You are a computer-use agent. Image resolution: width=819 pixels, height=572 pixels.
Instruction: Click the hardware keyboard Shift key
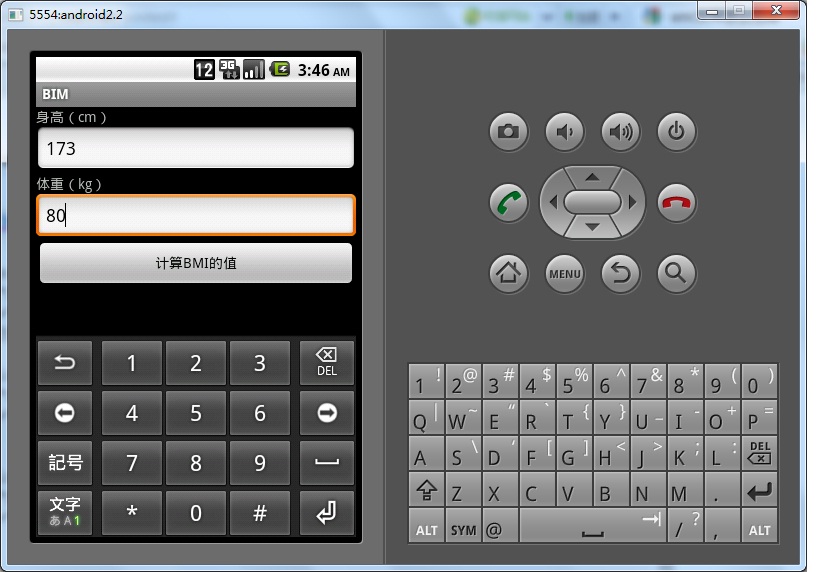point(427,489)
